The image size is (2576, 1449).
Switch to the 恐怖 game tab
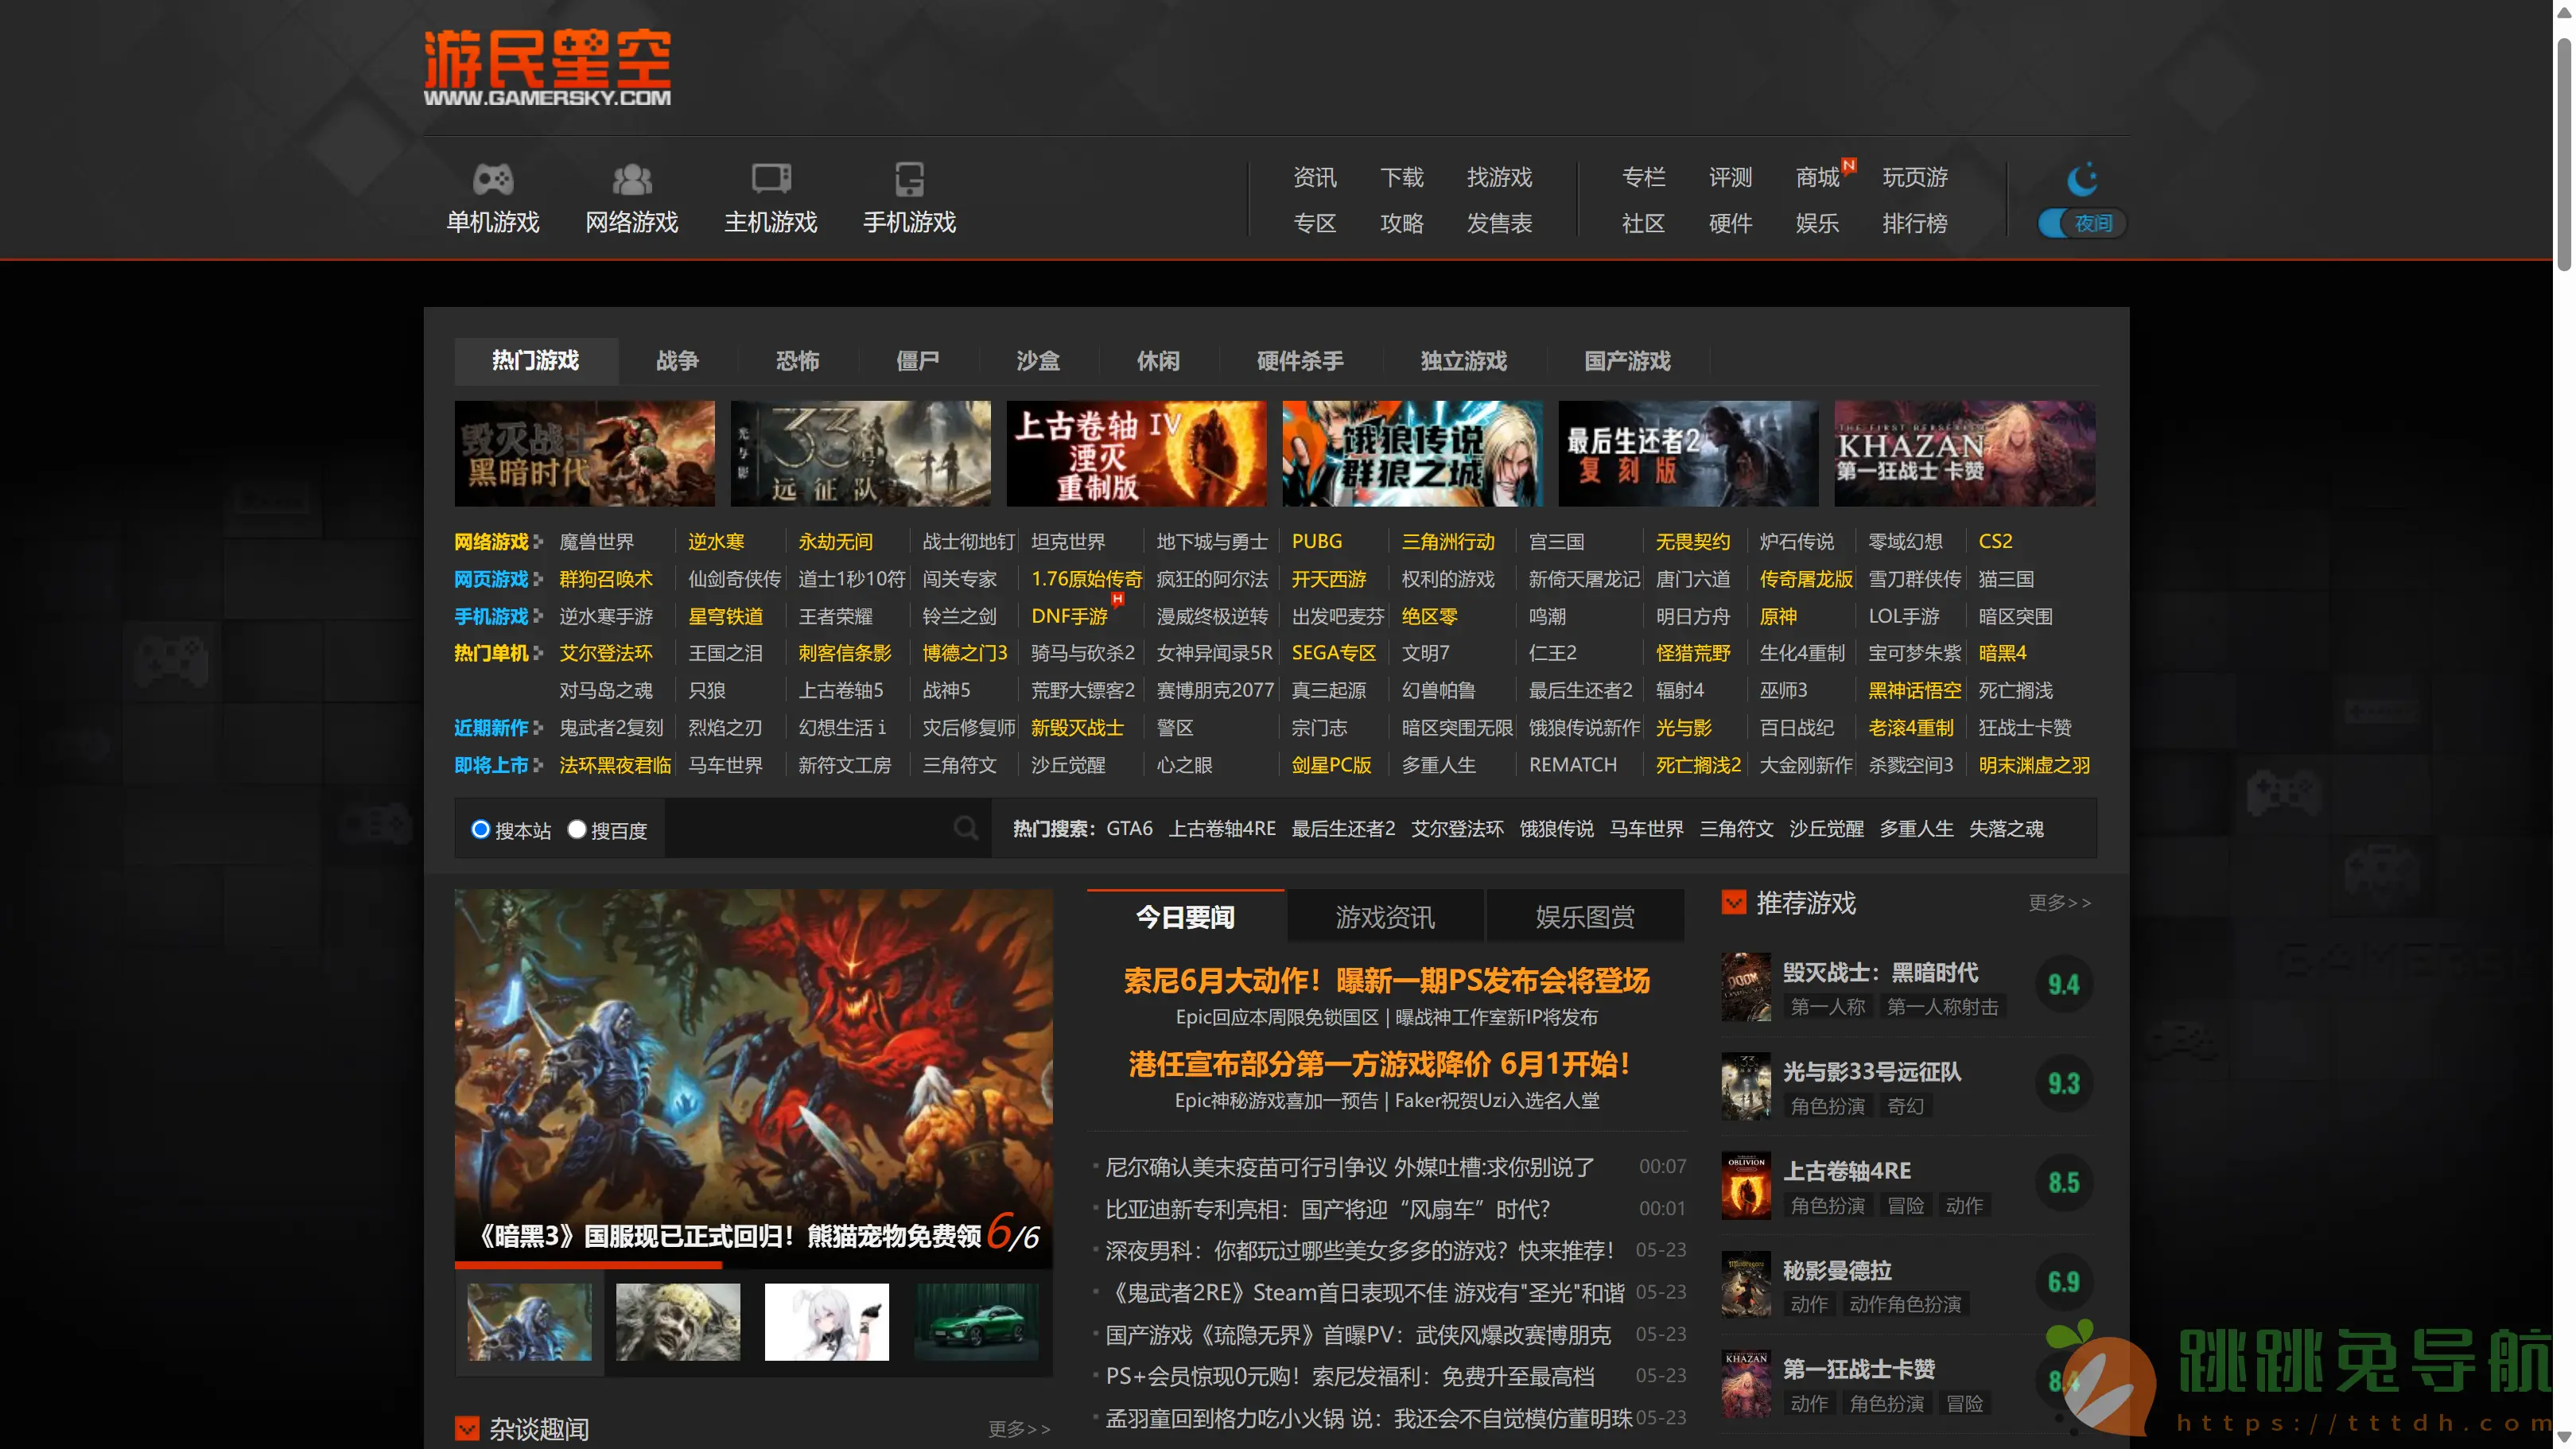point(797,361)
